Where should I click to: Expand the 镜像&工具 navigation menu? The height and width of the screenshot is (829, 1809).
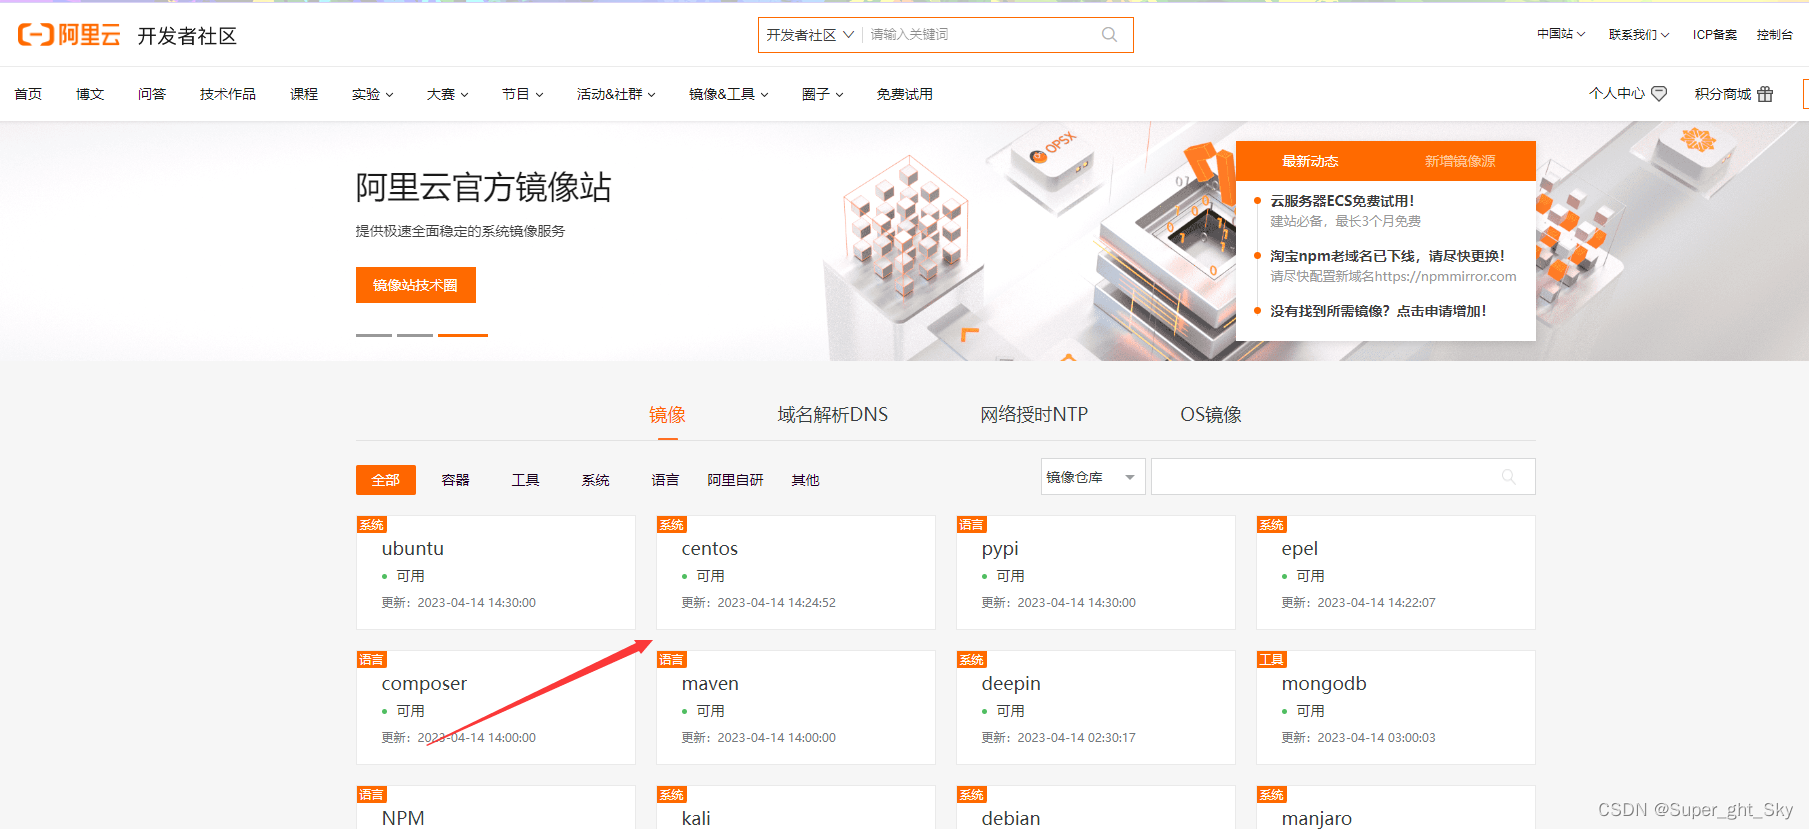(x=729, y=94)
